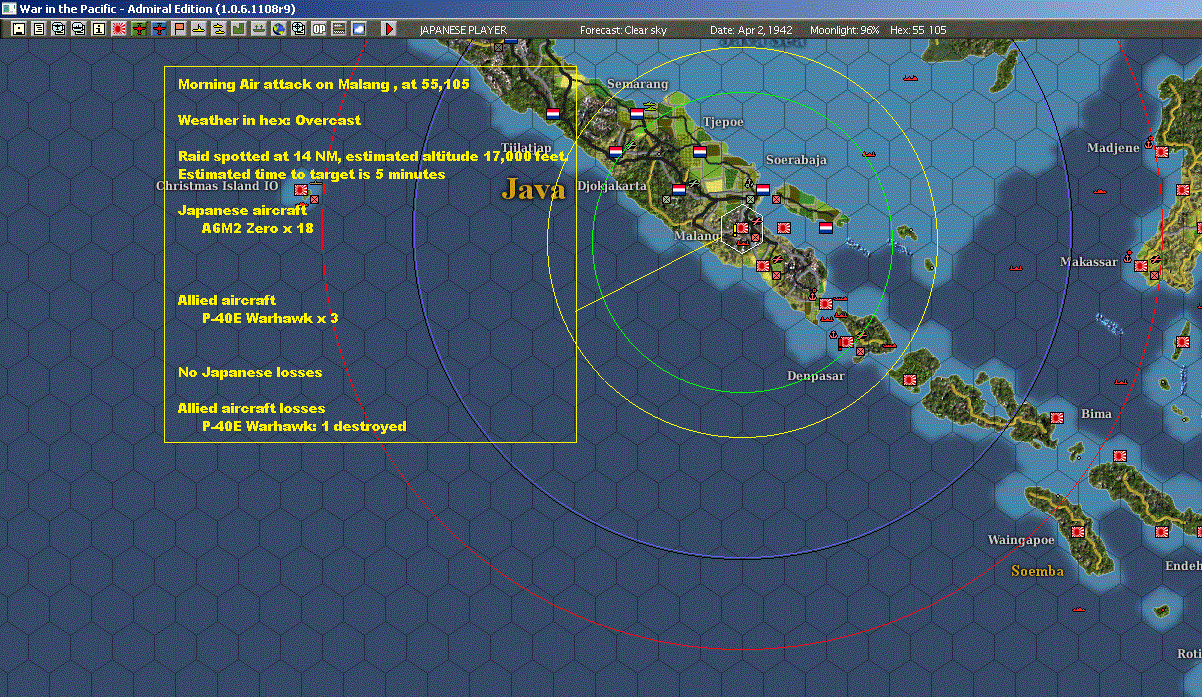Click the first ship-window toolbar icon
This screenshot has height=697, width=1202.
59,29
